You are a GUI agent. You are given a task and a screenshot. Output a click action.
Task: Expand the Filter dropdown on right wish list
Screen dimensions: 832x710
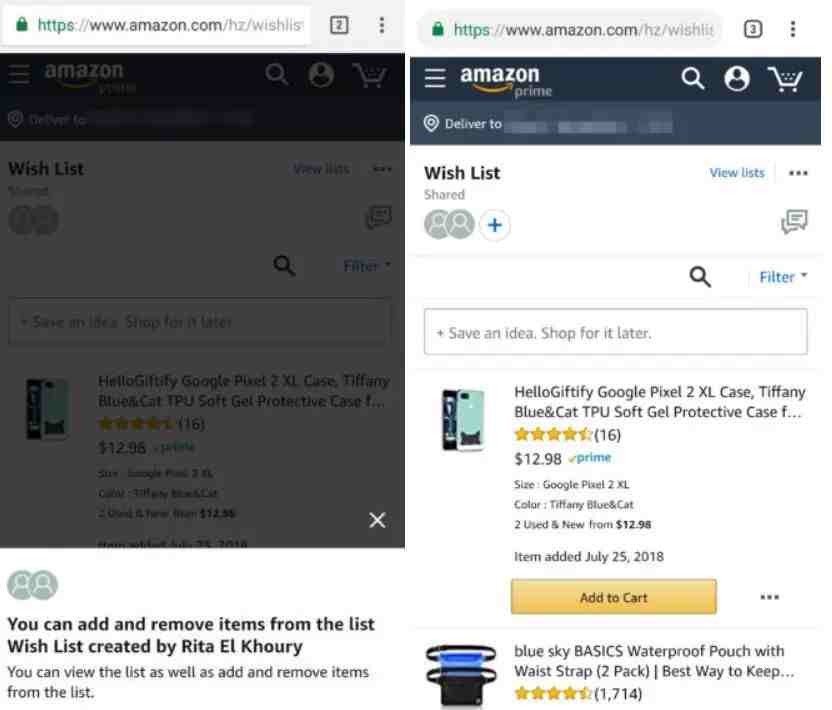783,276
